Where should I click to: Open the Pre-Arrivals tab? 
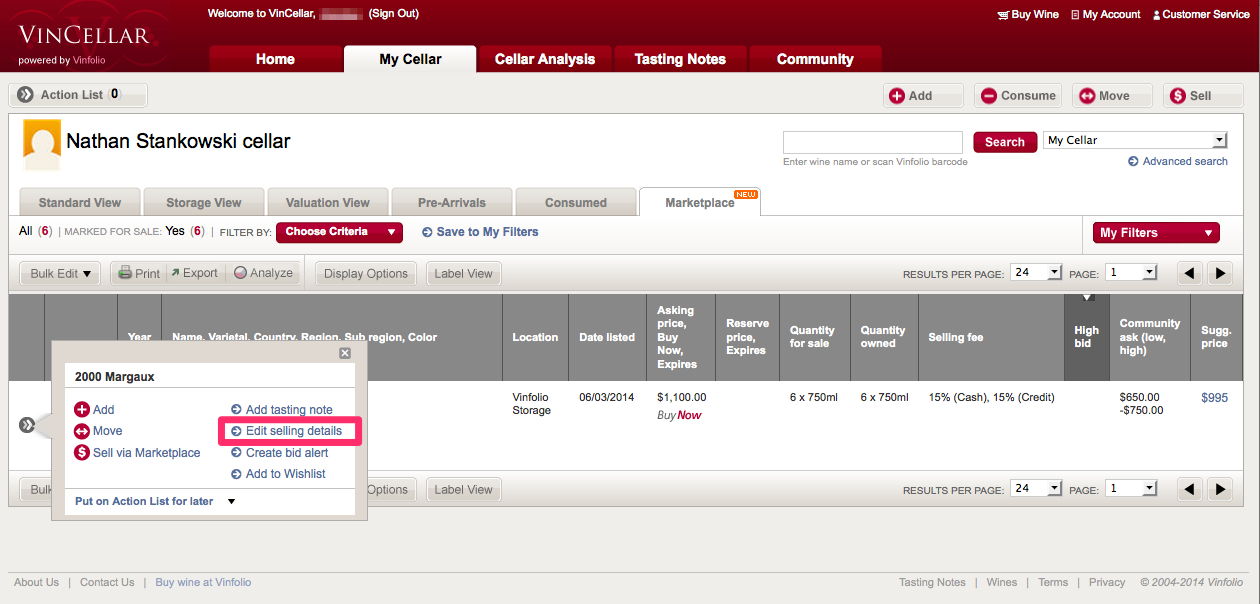coord(452,202)
